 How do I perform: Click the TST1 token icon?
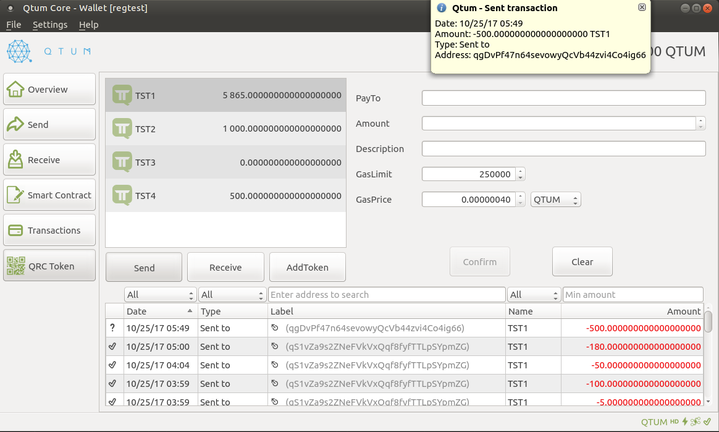pyautogui.click(x=122, y=95)
